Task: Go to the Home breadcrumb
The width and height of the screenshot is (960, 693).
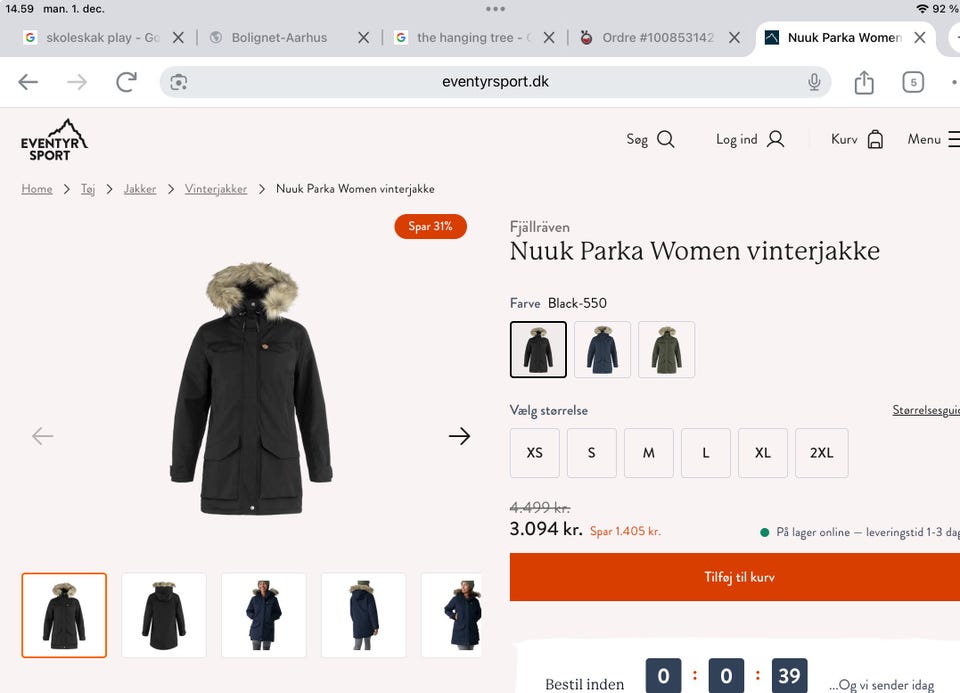Action: tap(37, 189)
